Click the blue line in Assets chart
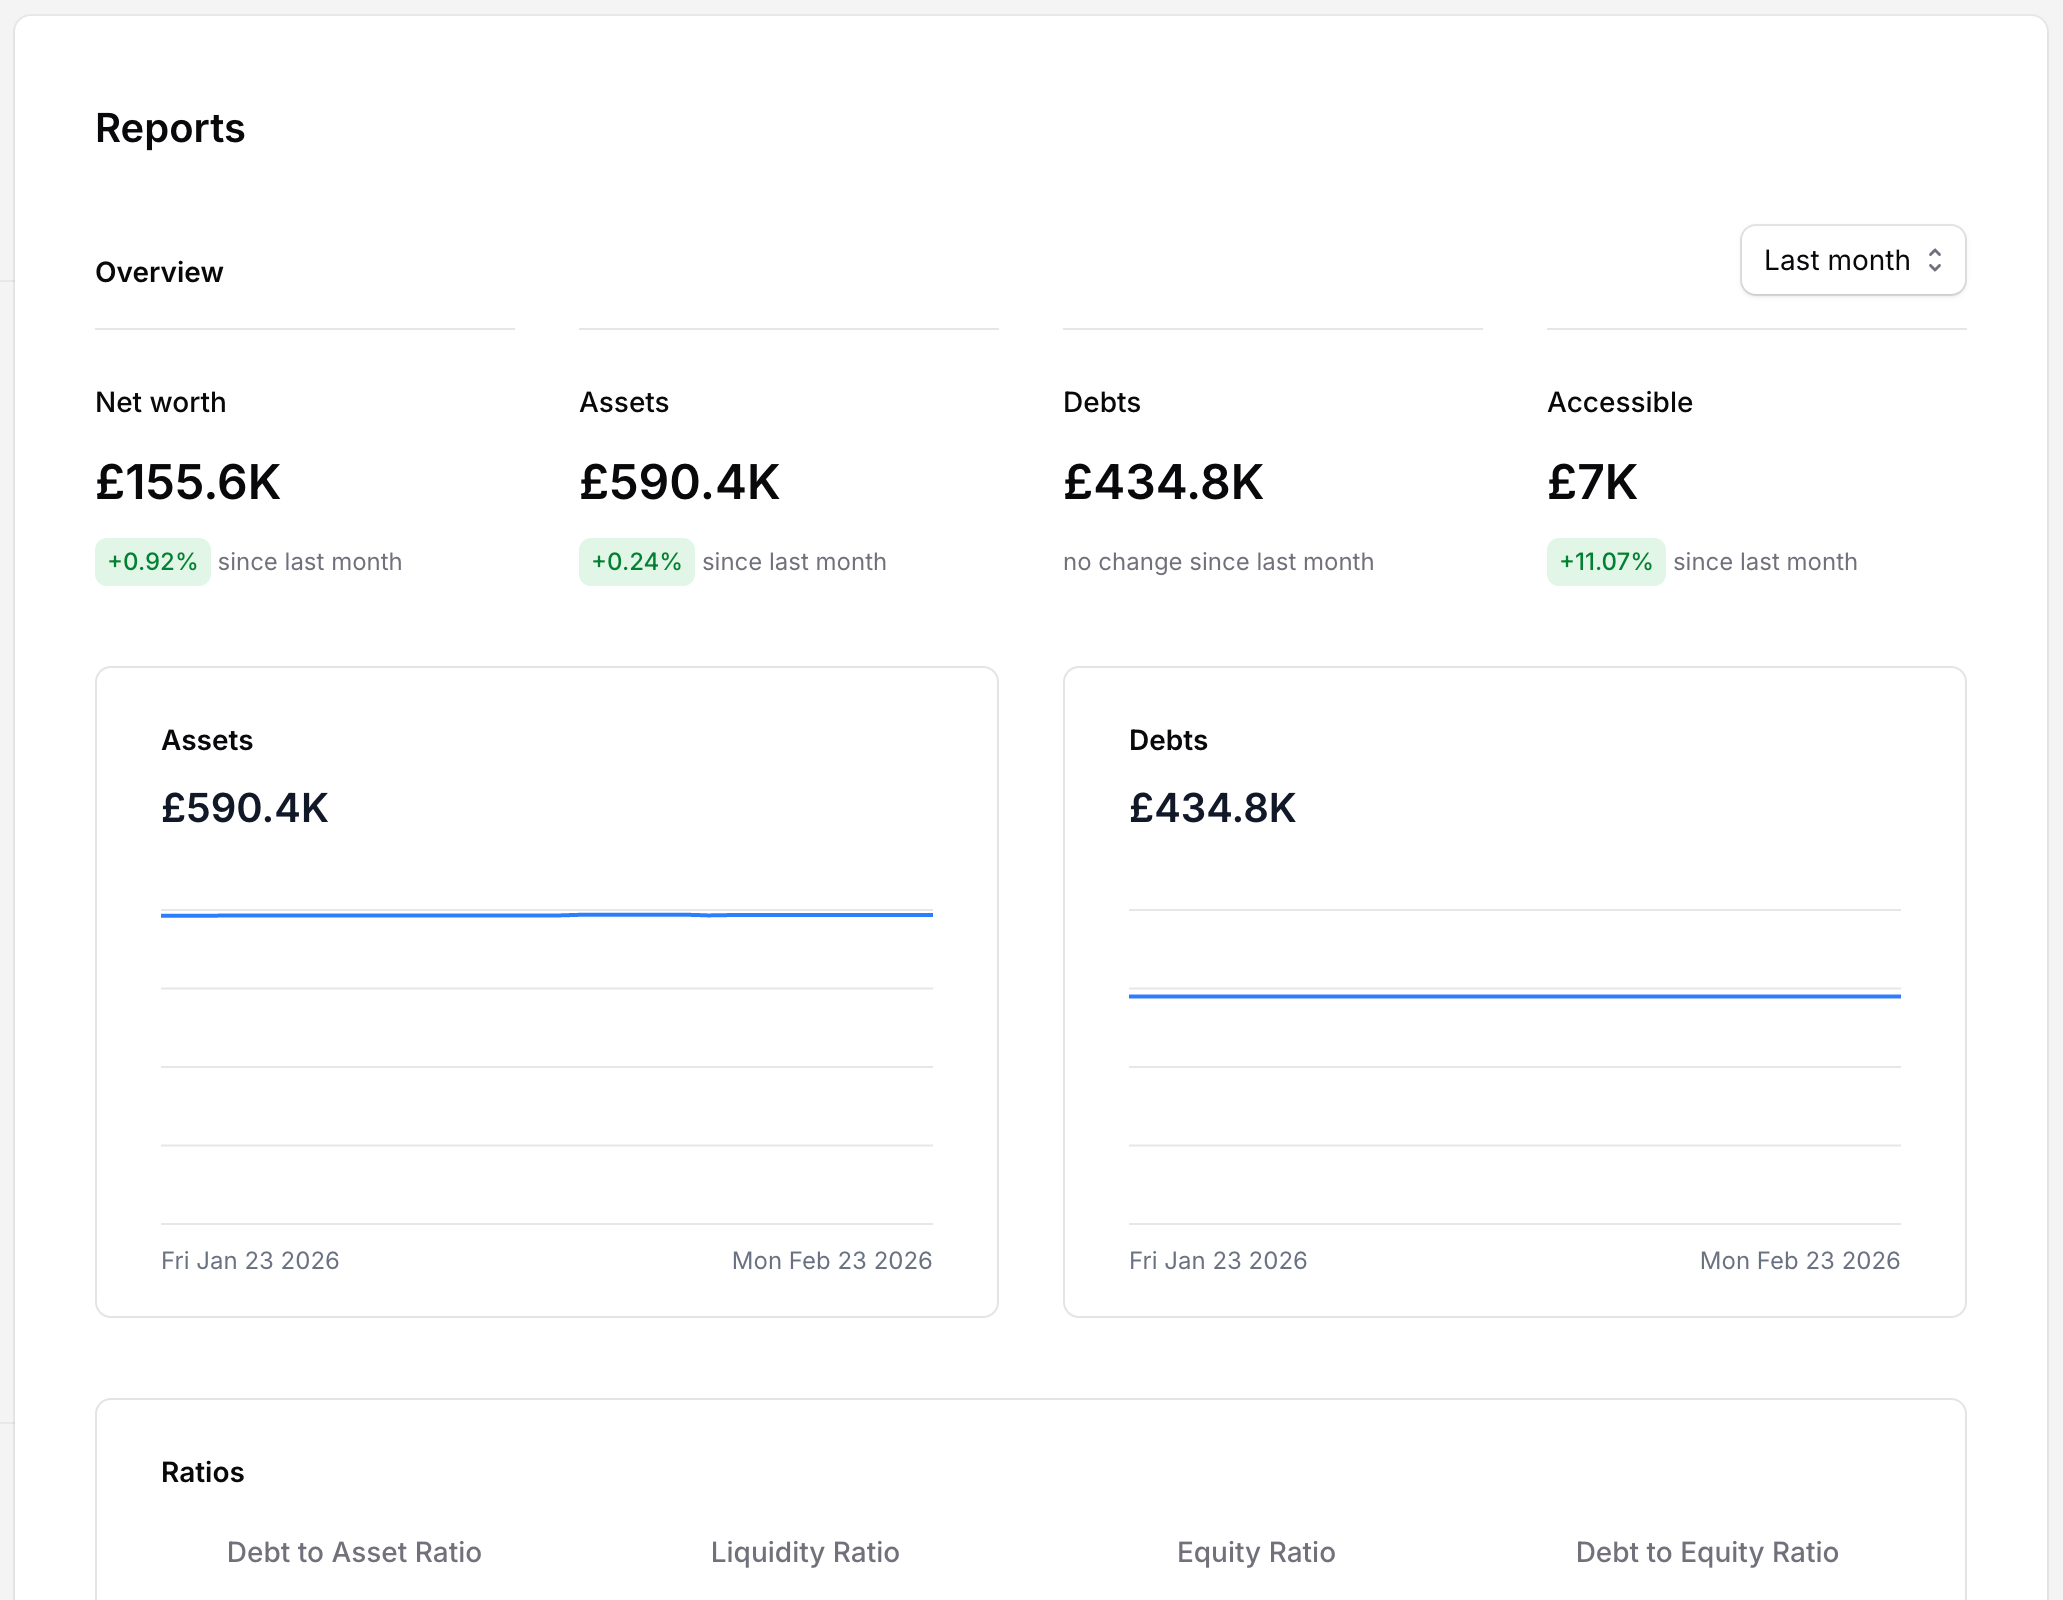The height and width of the screenshot is (1600, 2063). 546,915
